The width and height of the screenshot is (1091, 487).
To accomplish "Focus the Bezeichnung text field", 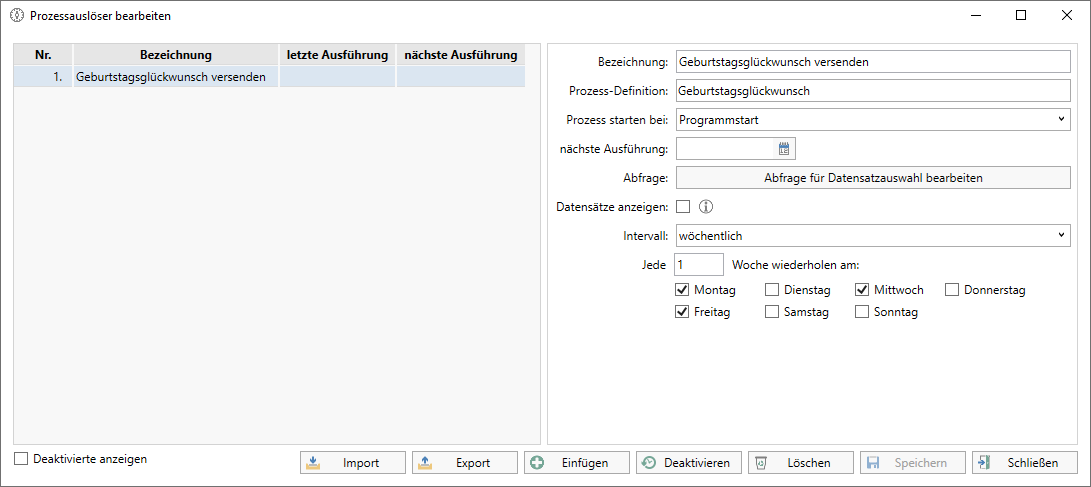I will (x=873, y=61).
